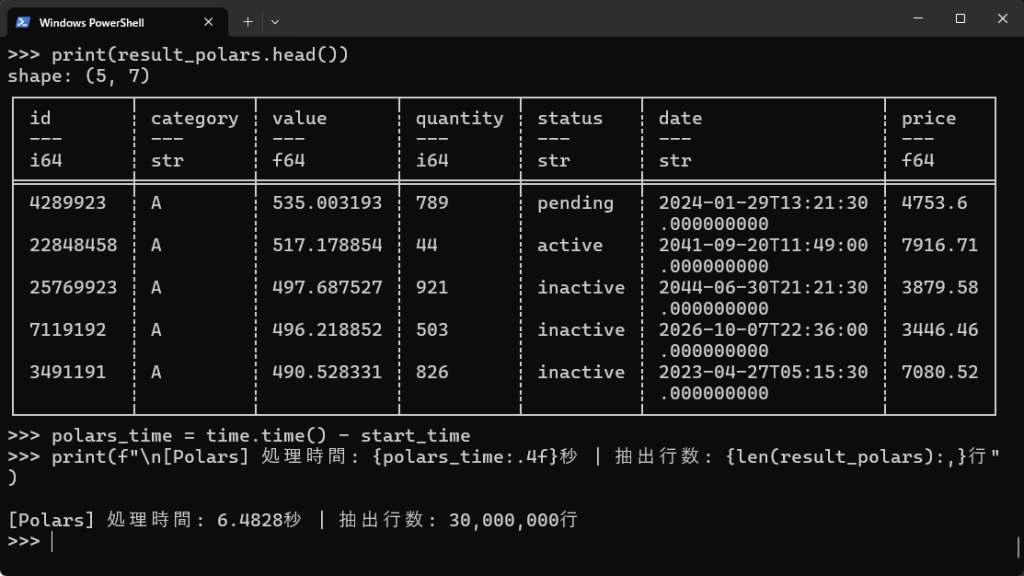1024x576 pixels.
Task: Open a new tab with the plus button
Action: click(248, 21)
